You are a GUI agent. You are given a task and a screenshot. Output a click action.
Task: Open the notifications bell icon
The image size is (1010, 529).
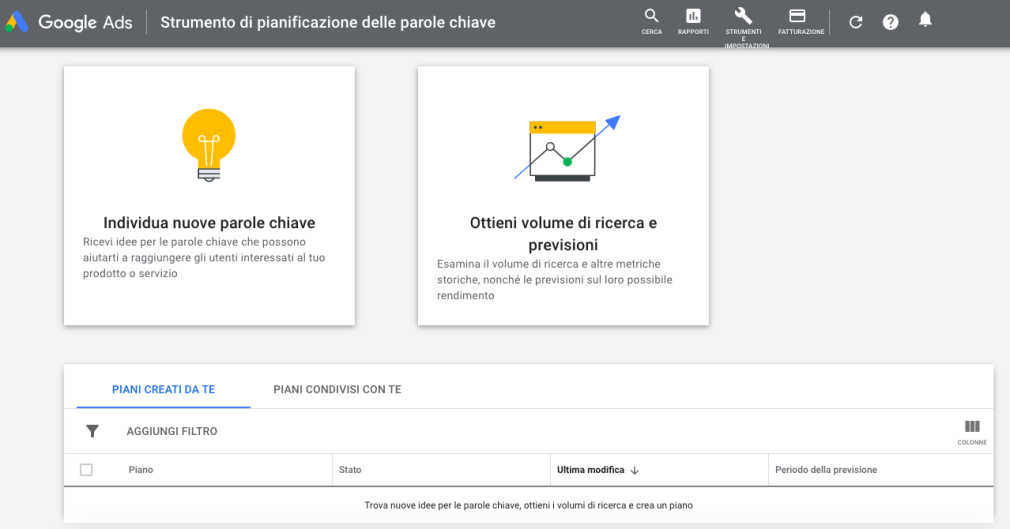click(x=925, y=20)
